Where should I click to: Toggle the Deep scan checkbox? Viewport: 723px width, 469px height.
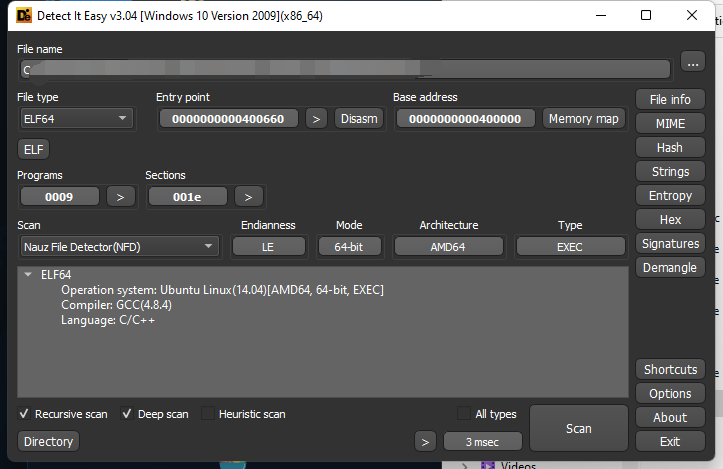(x=127, y=414)
